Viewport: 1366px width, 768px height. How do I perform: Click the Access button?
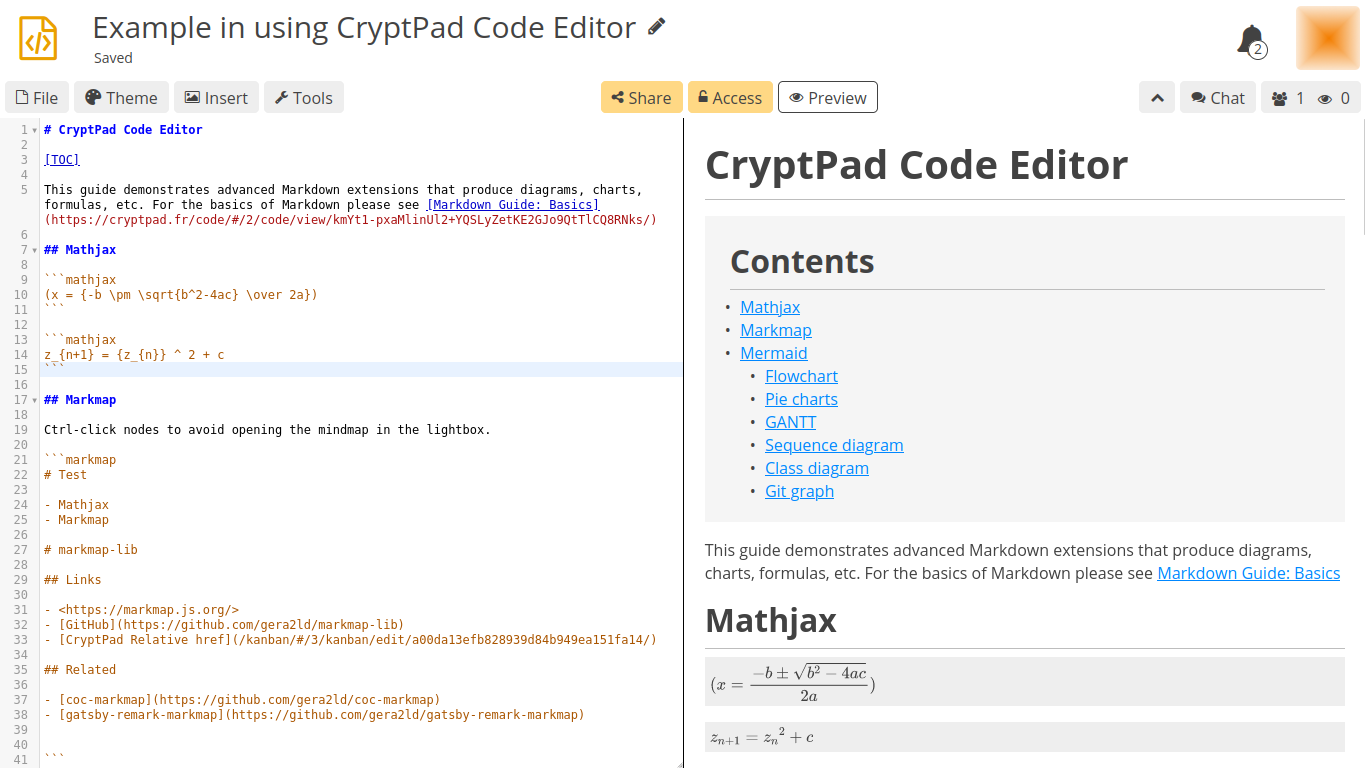tap(730, 98)
